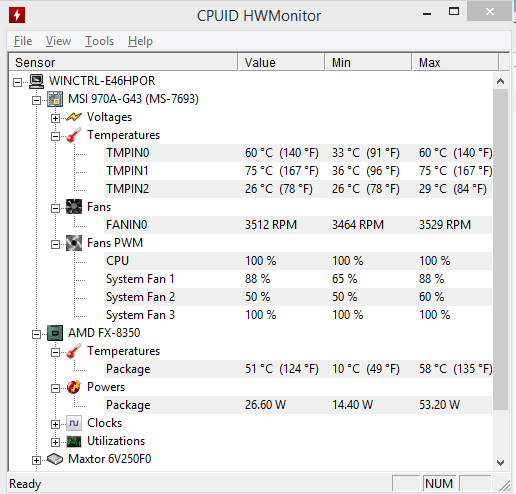Select the System Fan 3 row
Viewport: 516px width, 494px height.
(298, 315)
